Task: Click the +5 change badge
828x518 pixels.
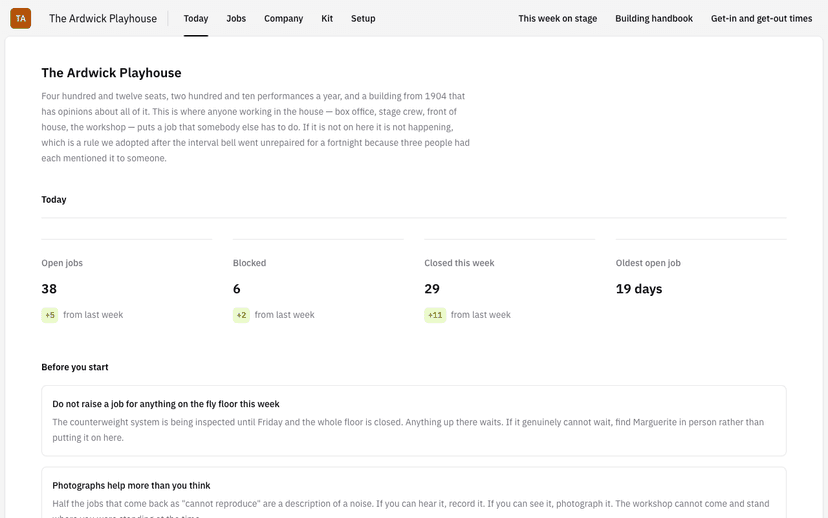Action: [x=50, y=315]
